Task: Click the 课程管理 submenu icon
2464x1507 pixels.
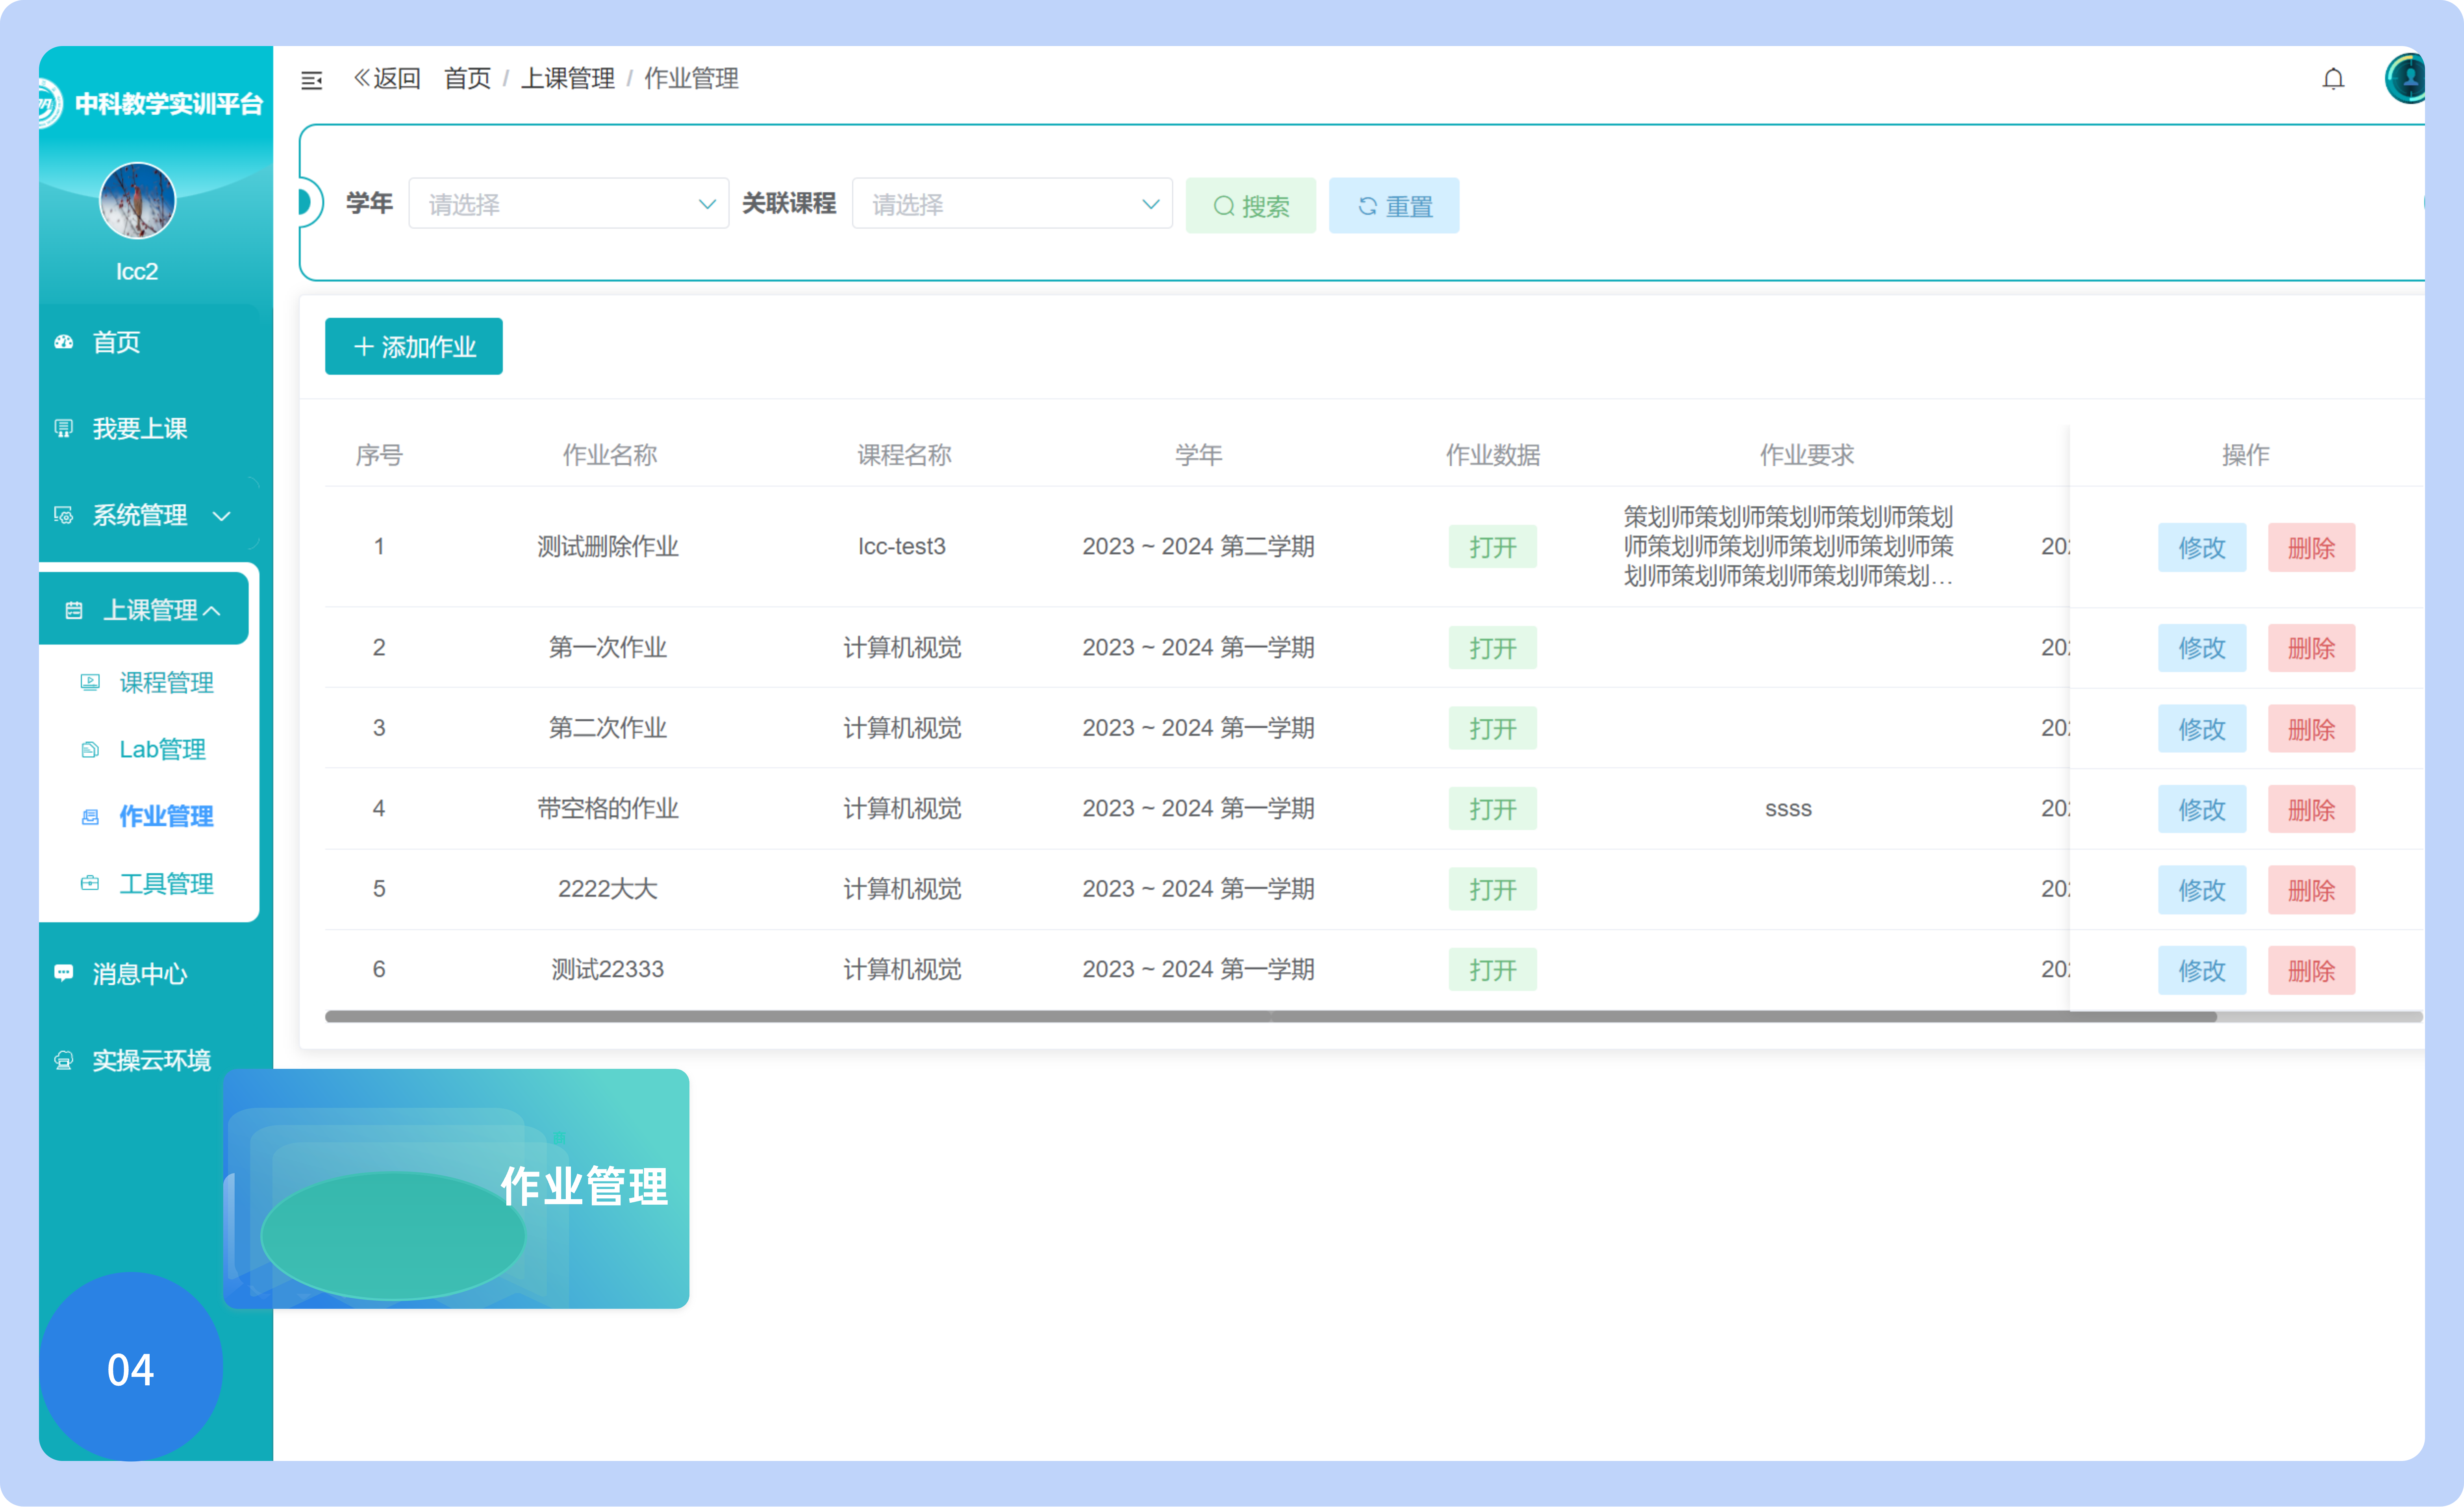Action: tap(90, 682)
